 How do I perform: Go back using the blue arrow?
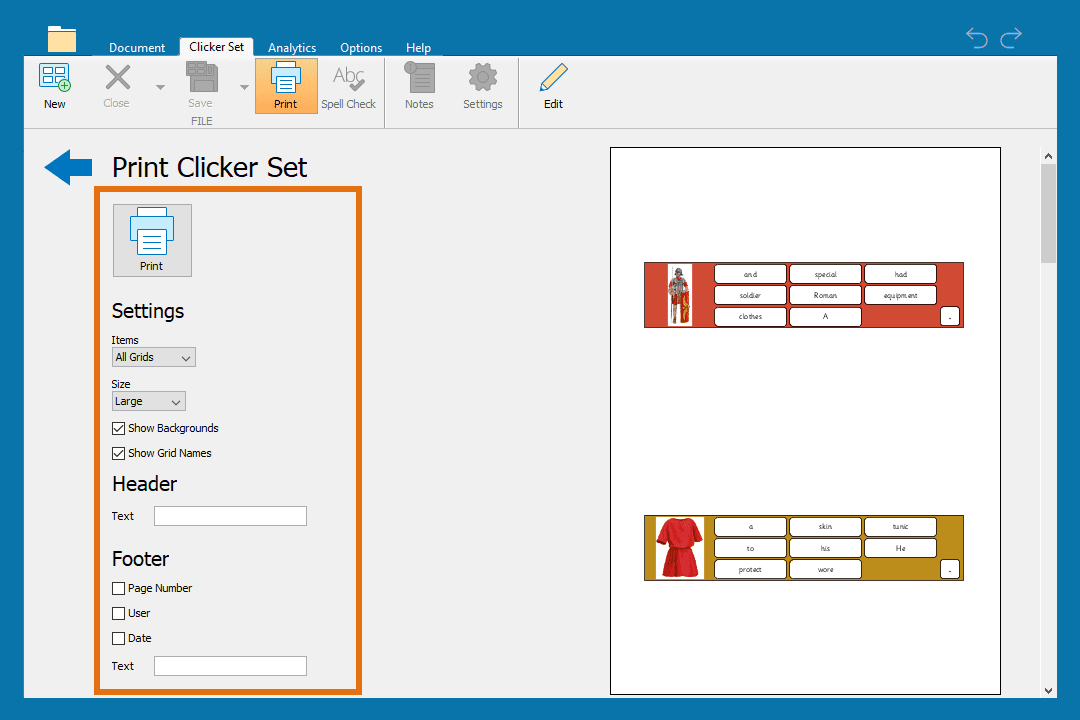pyautogui.click(x=66, y=167)
